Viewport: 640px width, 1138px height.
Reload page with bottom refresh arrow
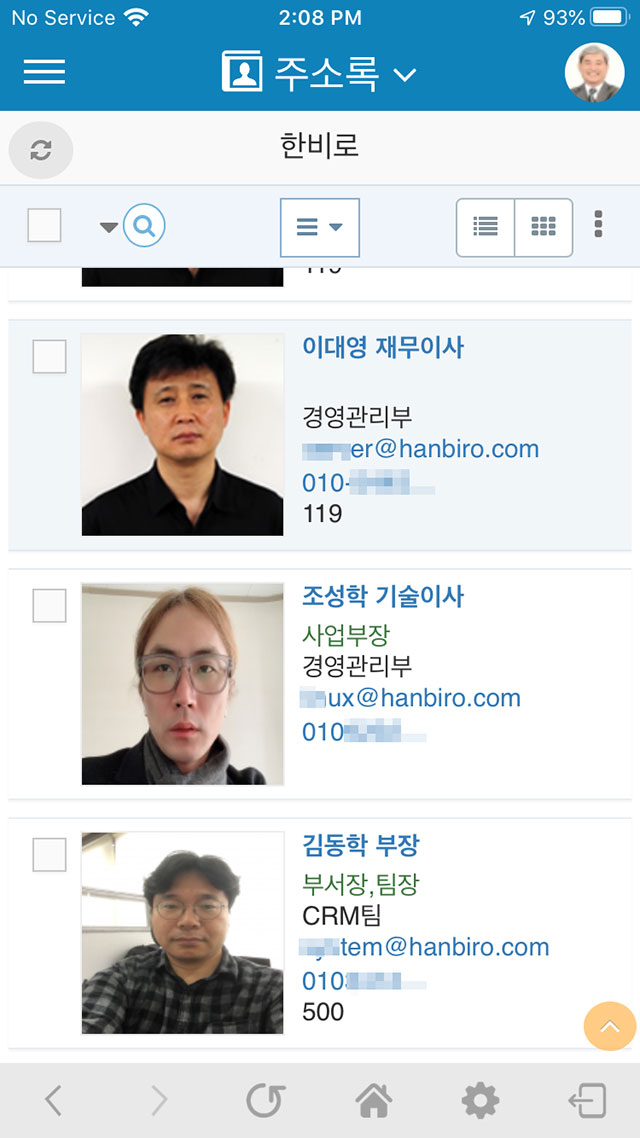(265, 1101)
